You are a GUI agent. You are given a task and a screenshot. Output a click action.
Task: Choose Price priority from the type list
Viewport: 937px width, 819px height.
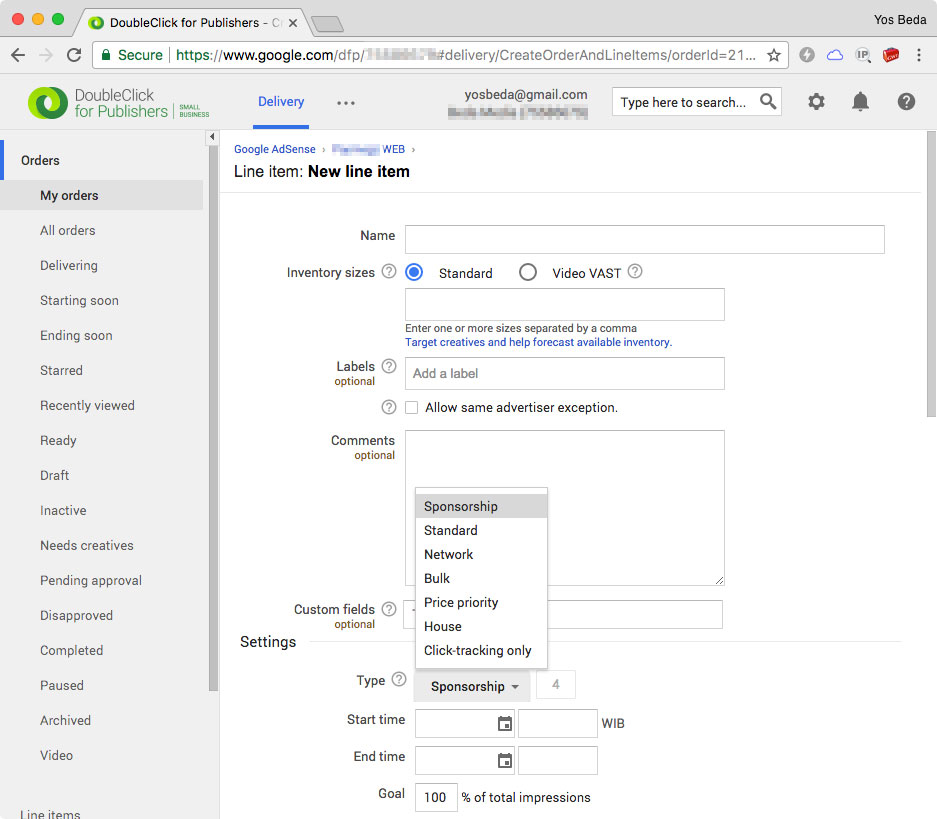click(x=481, y=602)
